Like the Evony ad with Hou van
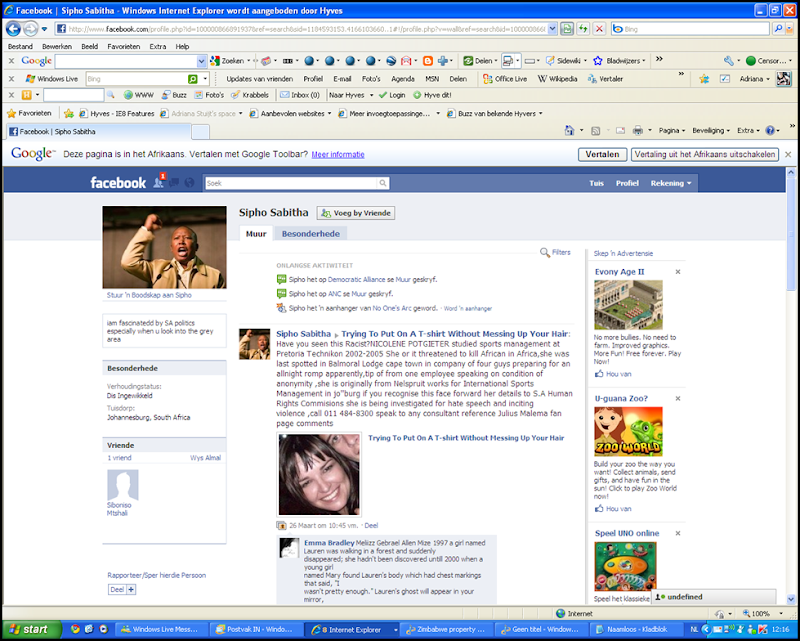Screen dimensions: 800x641 (613, 374)
